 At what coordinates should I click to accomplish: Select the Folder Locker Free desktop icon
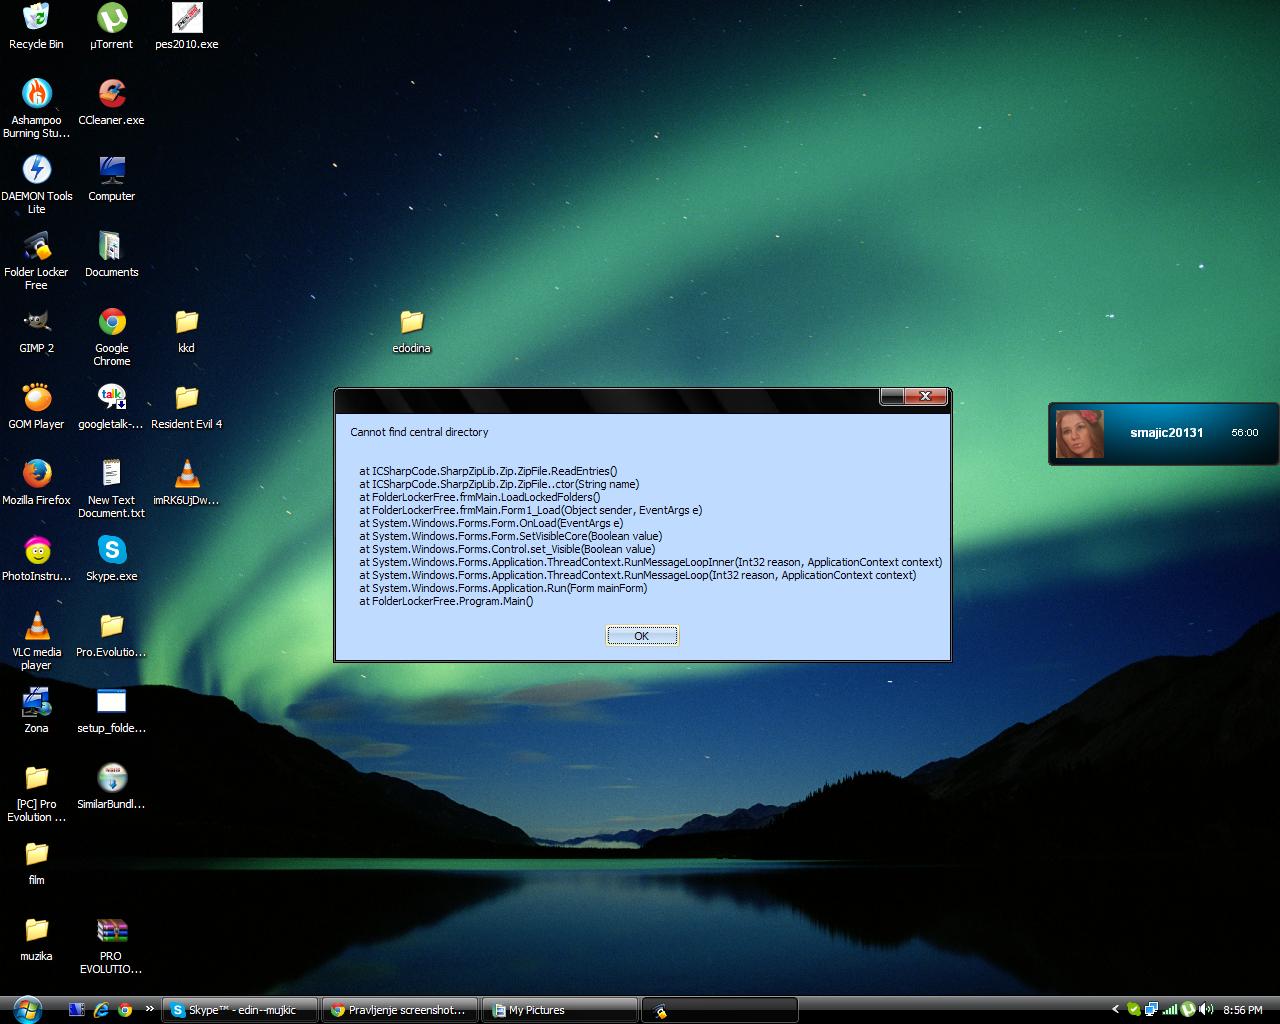pos(36,261)
